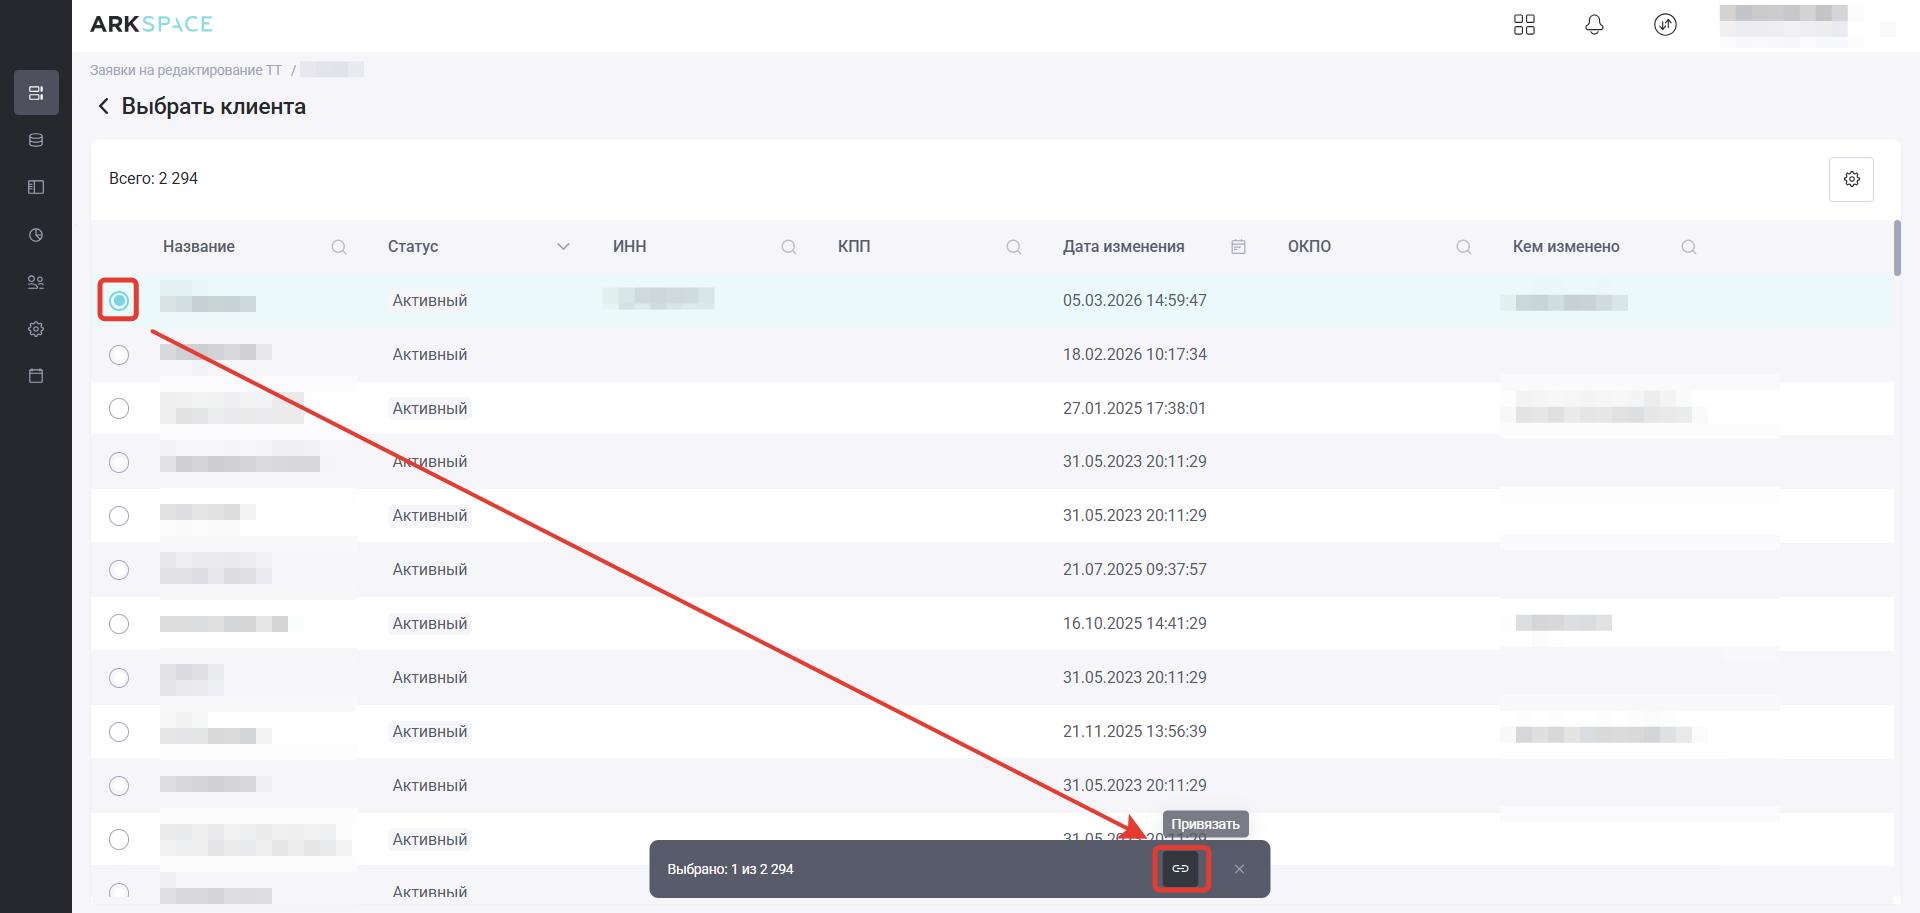Open database icon in left sidebar

(36, 140)
